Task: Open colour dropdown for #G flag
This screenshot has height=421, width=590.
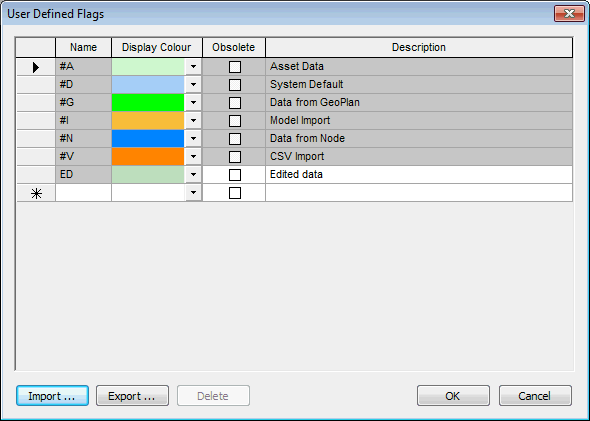Action: [x=193, y=102]
